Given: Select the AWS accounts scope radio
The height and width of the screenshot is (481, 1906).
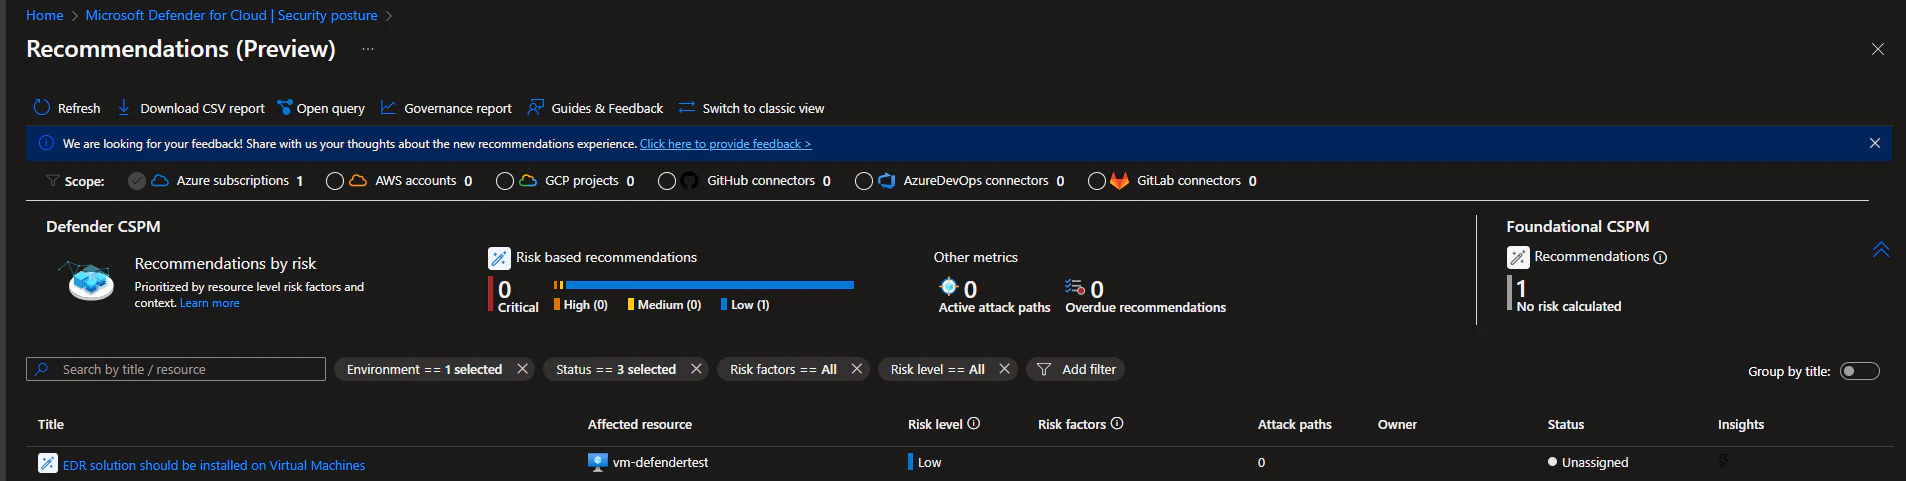Looking at the screenshot, I should (x=335, y=181).
